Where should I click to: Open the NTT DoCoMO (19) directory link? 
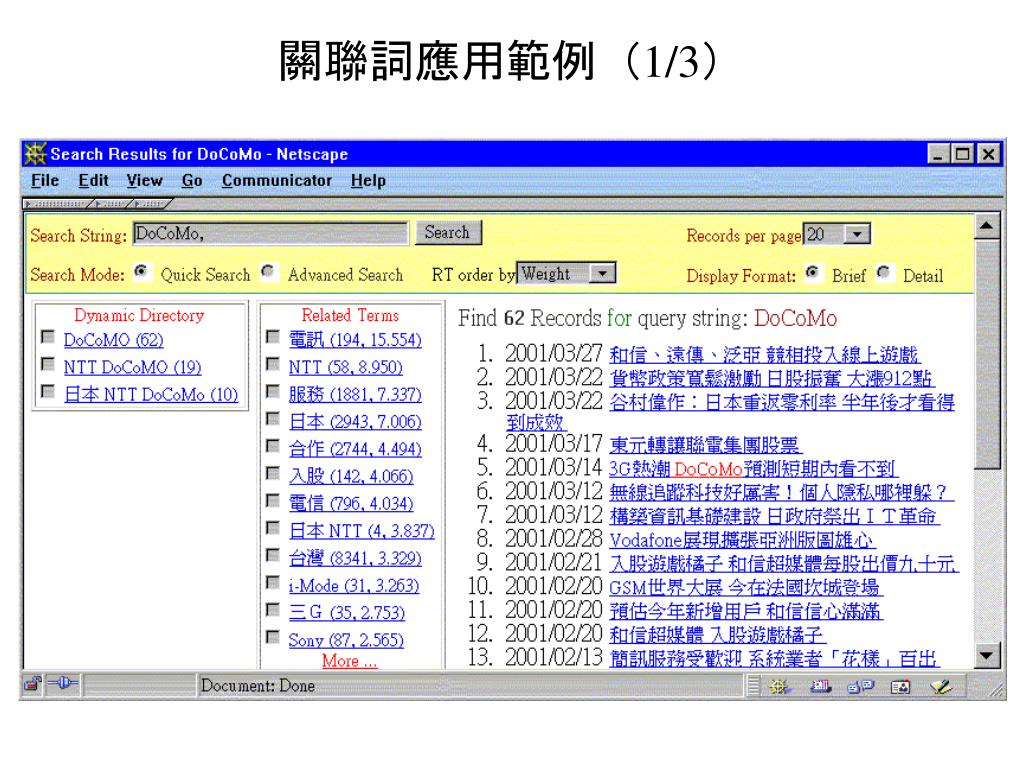pyautogui.click(x=133, y=367)
